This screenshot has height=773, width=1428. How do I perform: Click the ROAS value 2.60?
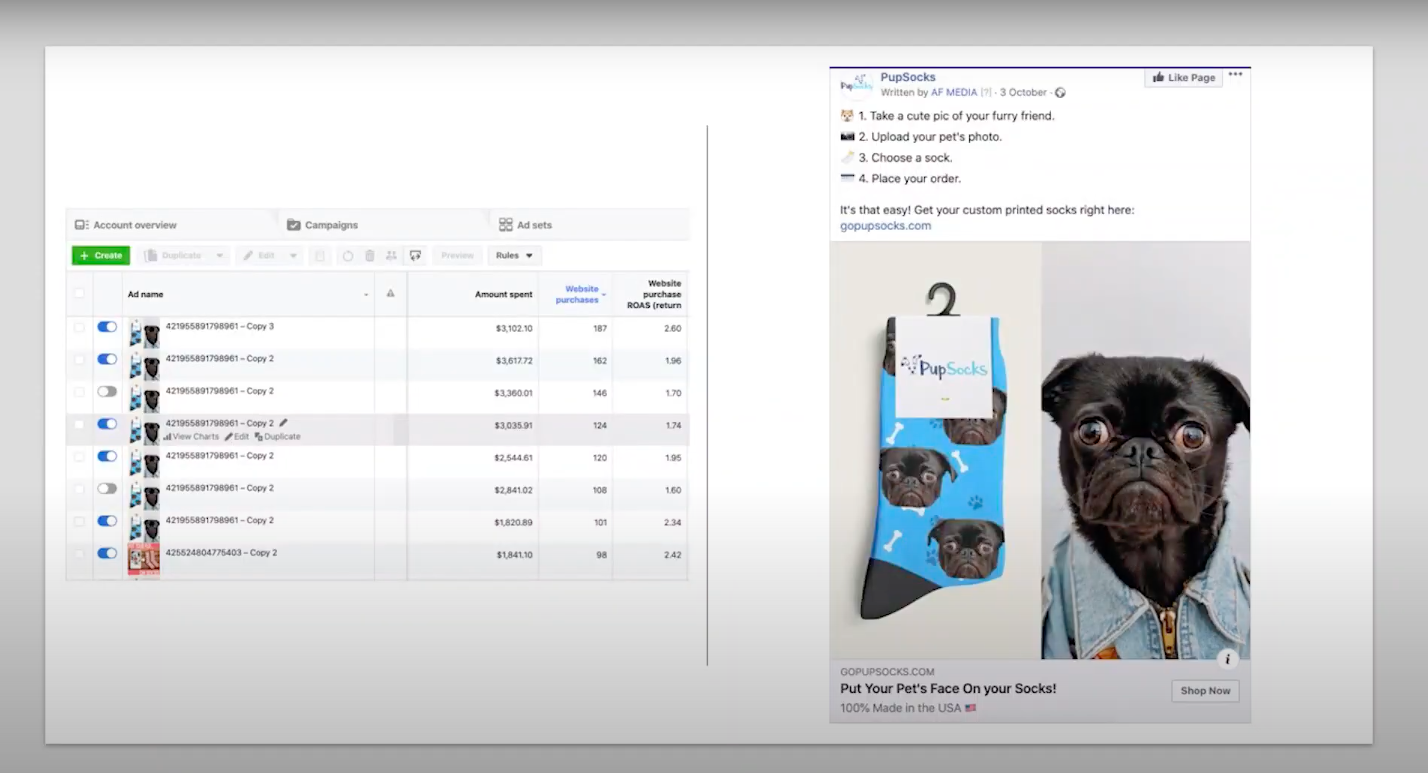point(673,329)
